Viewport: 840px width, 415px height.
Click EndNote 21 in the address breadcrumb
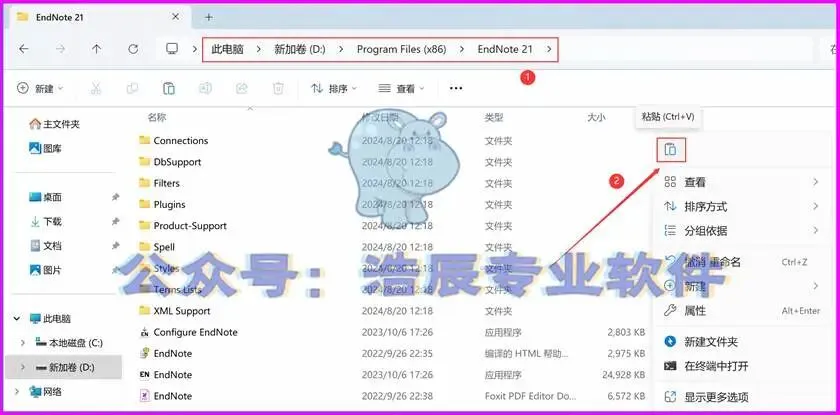[x=505, y=49]
